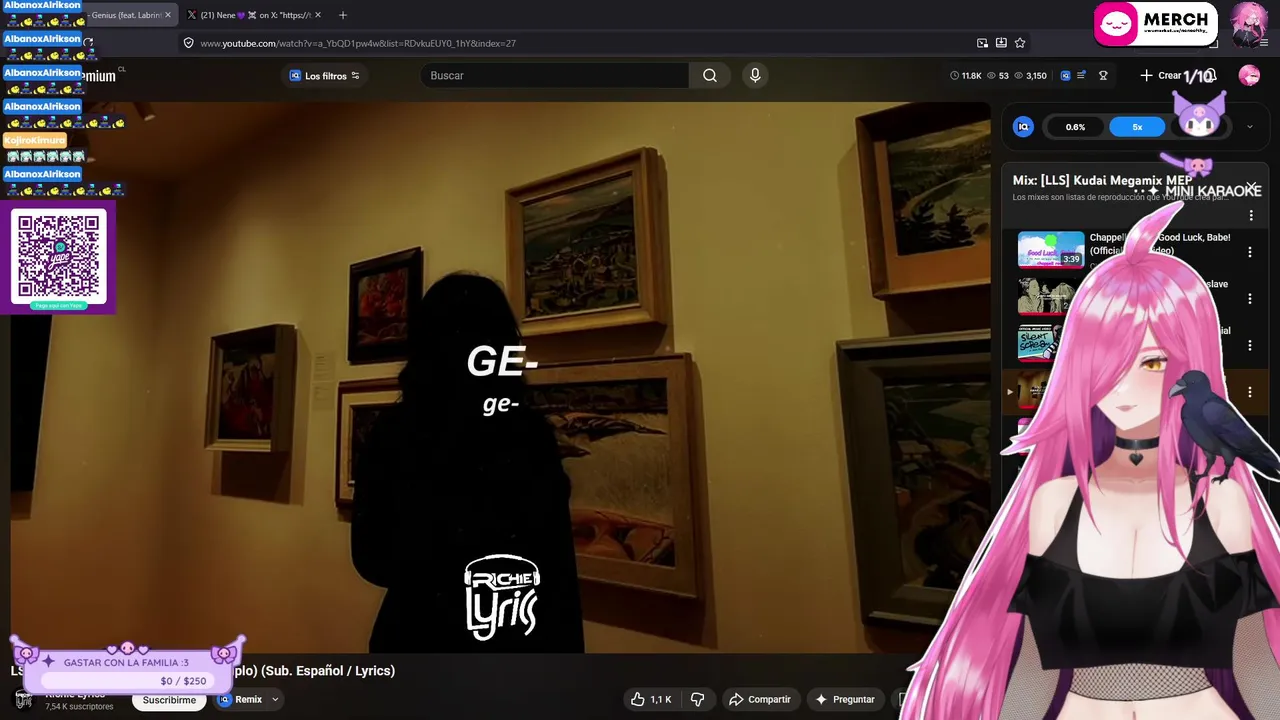The image size is (1280, 720).
Task: Close the Genius YouTube tab
Action: 168,15
